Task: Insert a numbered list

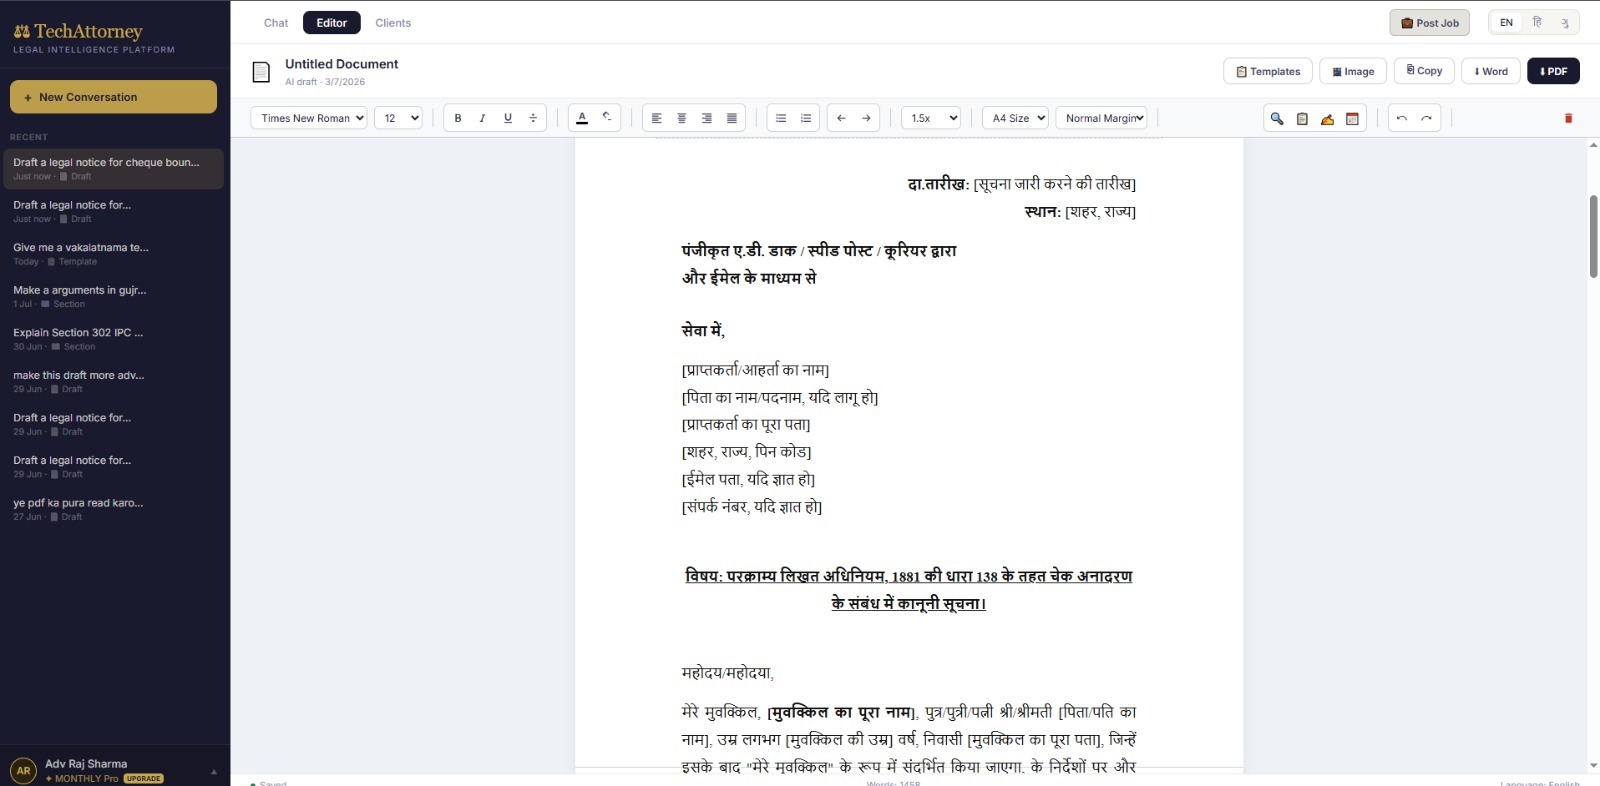Action: [x=806, y=118]
